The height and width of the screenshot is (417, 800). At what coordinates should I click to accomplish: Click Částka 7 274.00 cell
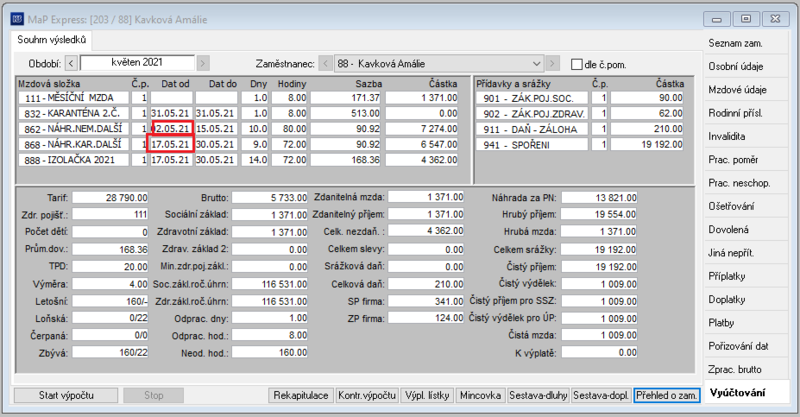point(422,129)
